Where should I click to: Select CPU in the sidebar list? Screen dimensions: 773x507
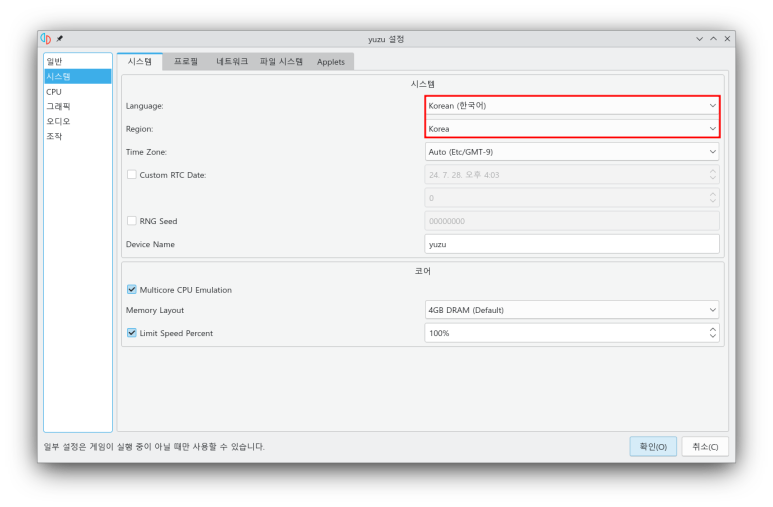[78, 92]
